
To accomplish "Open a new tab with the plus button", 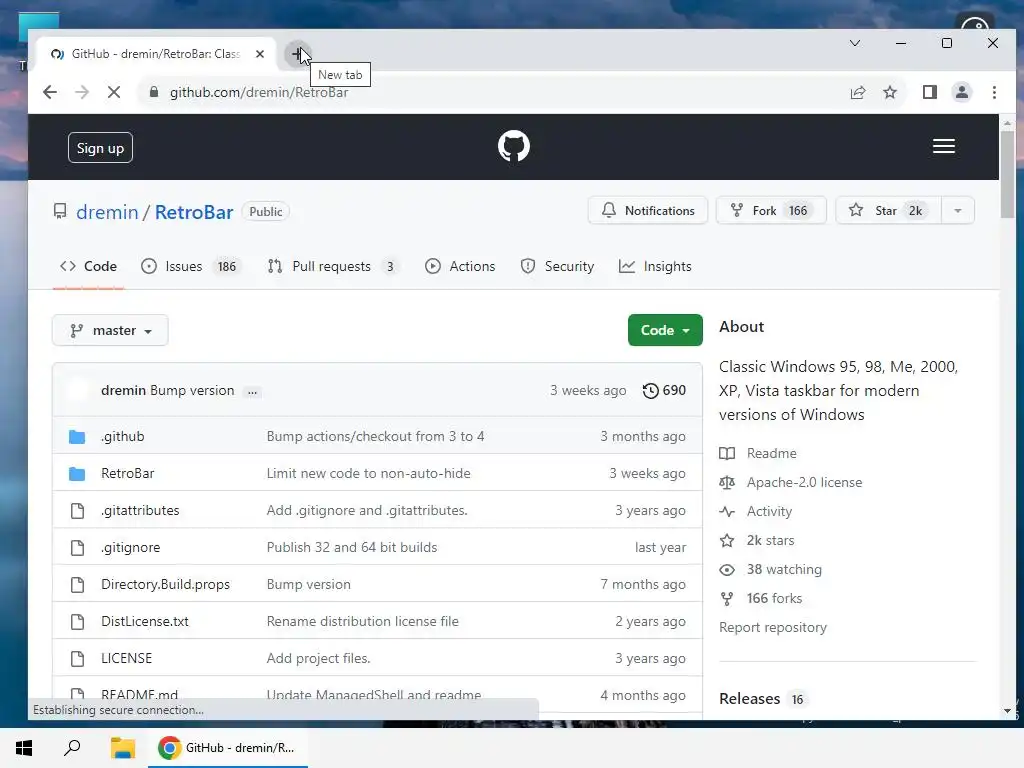I will tap(298, 54).
